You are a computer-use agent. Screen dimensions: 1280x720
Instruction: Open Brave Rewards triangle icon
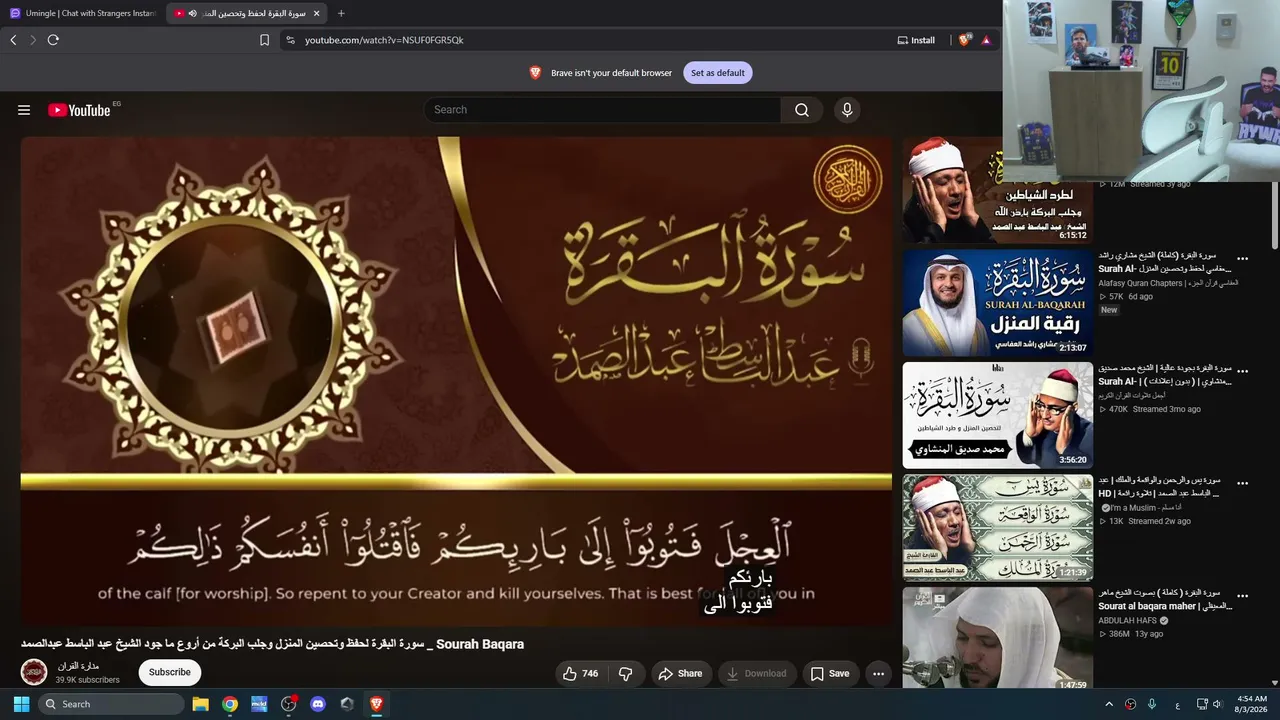[986, 40]
